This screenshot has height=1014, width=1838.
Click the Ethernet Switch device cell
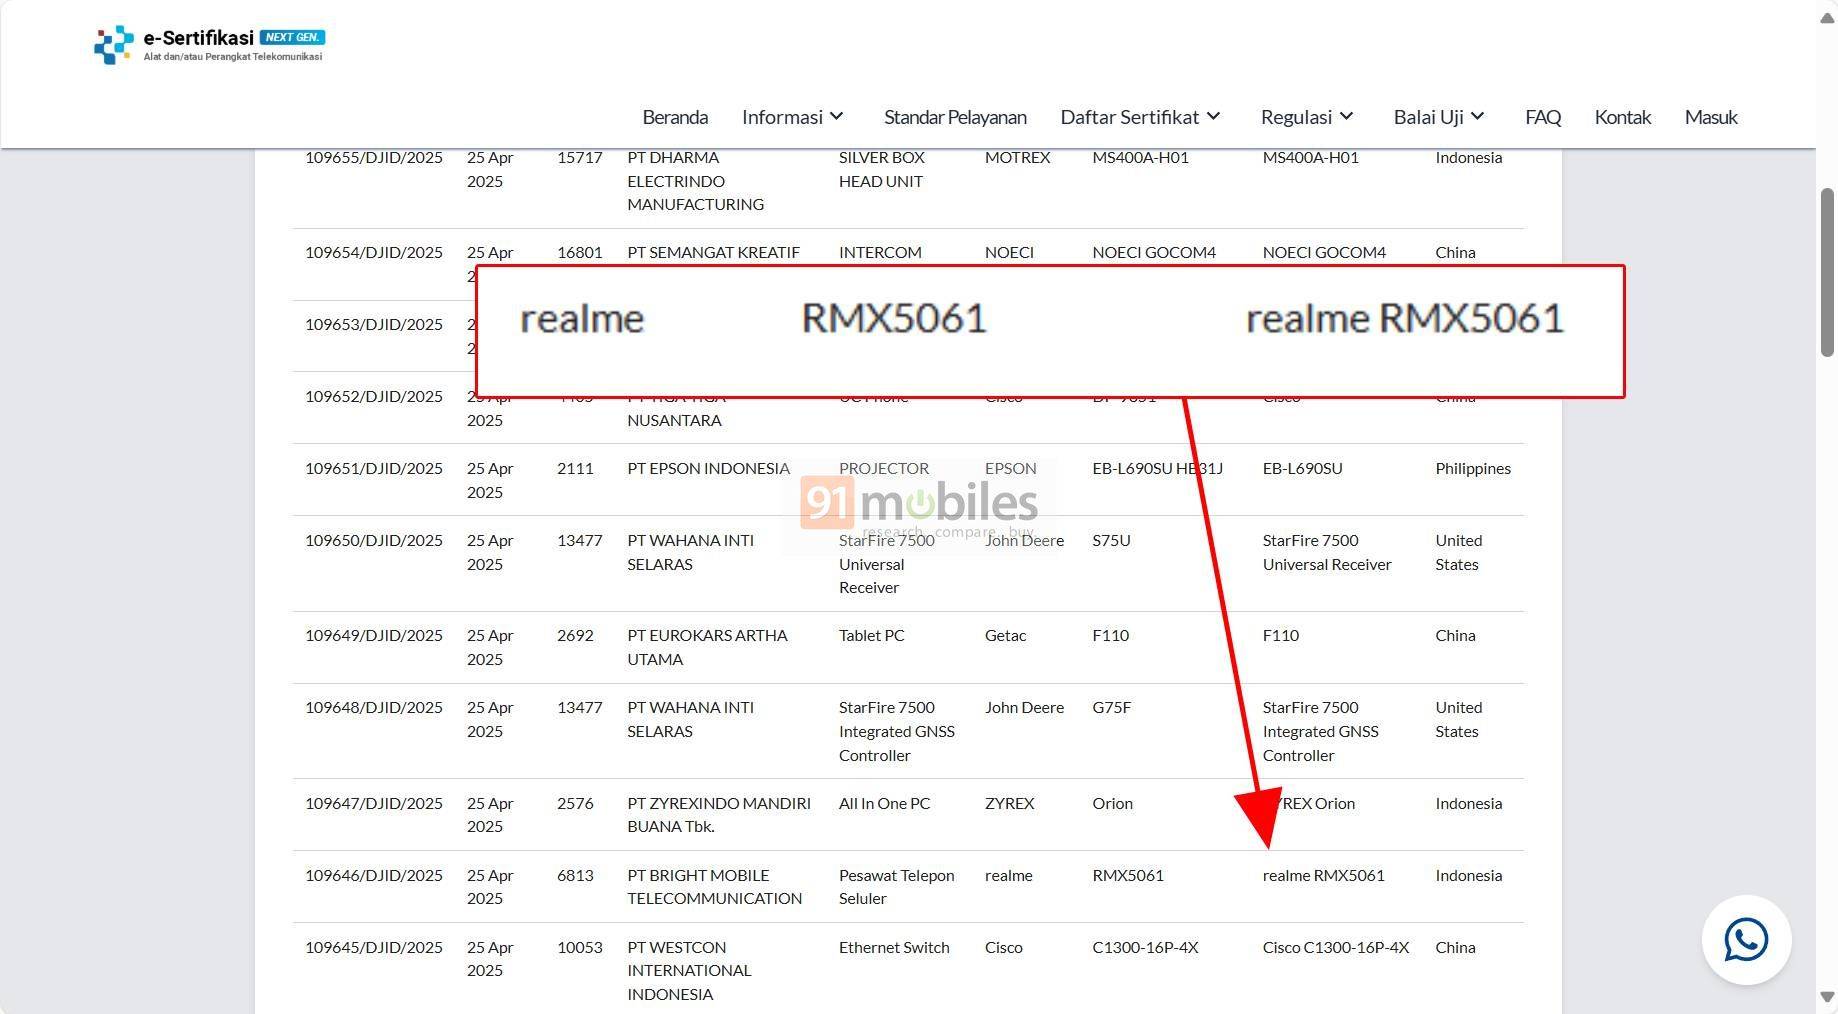click(x=894, y=947)
